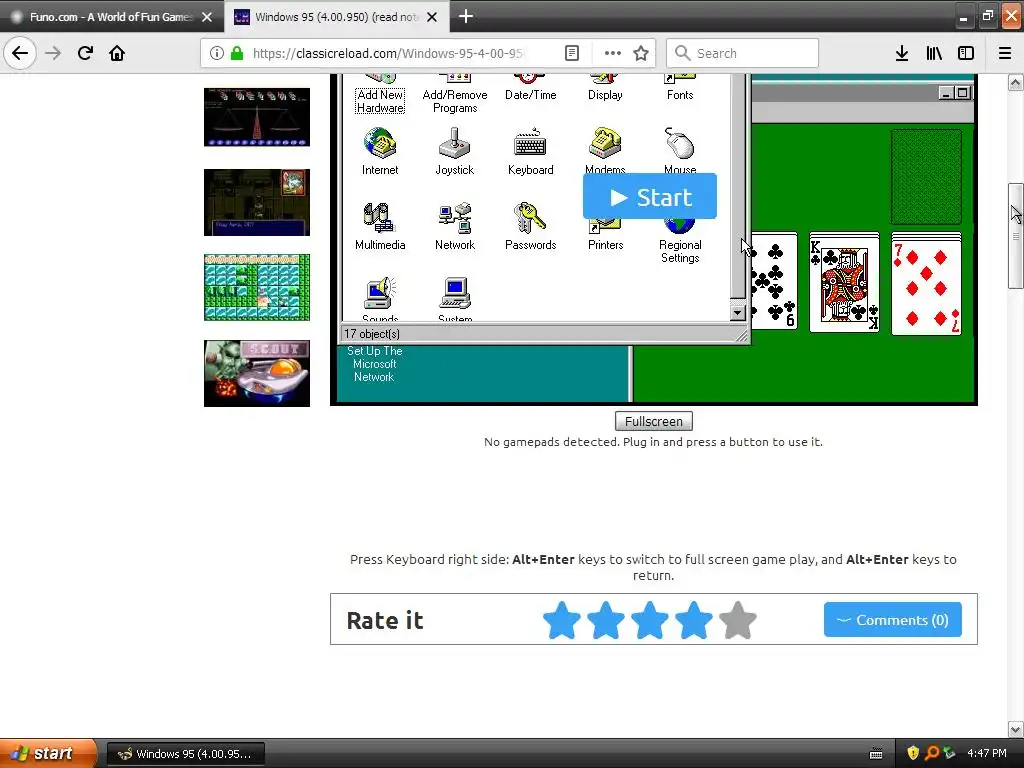1024x768 pixels.
Task: Open the Sounds control panel icon
Action: (380, 300)
